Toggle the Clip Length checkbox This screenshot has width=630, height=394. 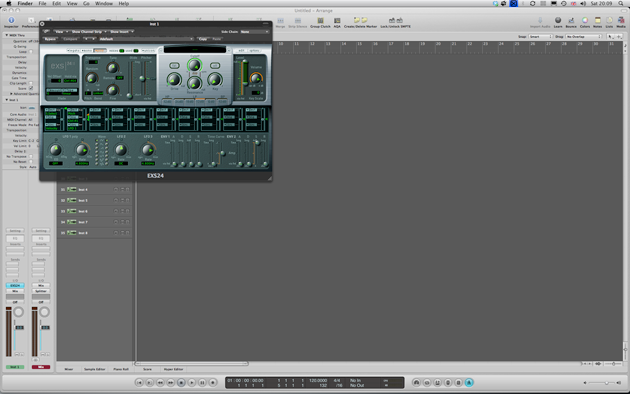click(x=31, y=83)
